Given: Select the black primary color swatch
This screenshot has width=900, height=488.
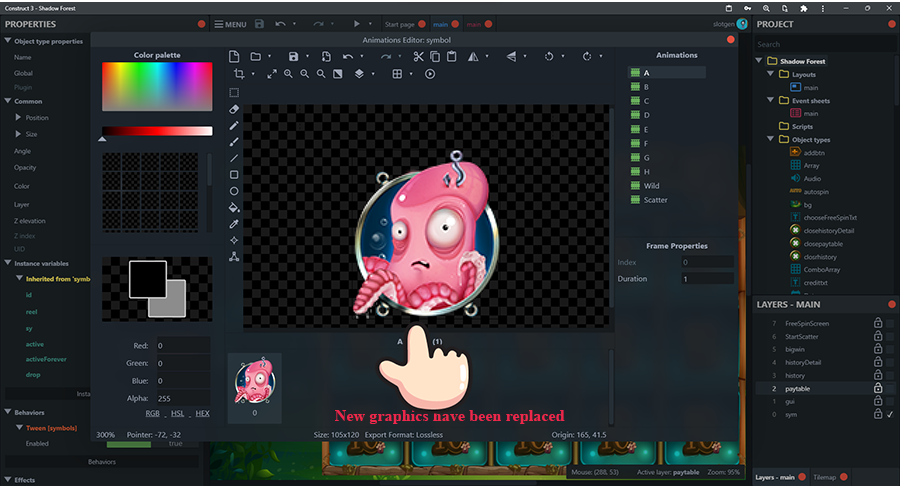Looking at the screenshot, I should click(x=148, y=280).
